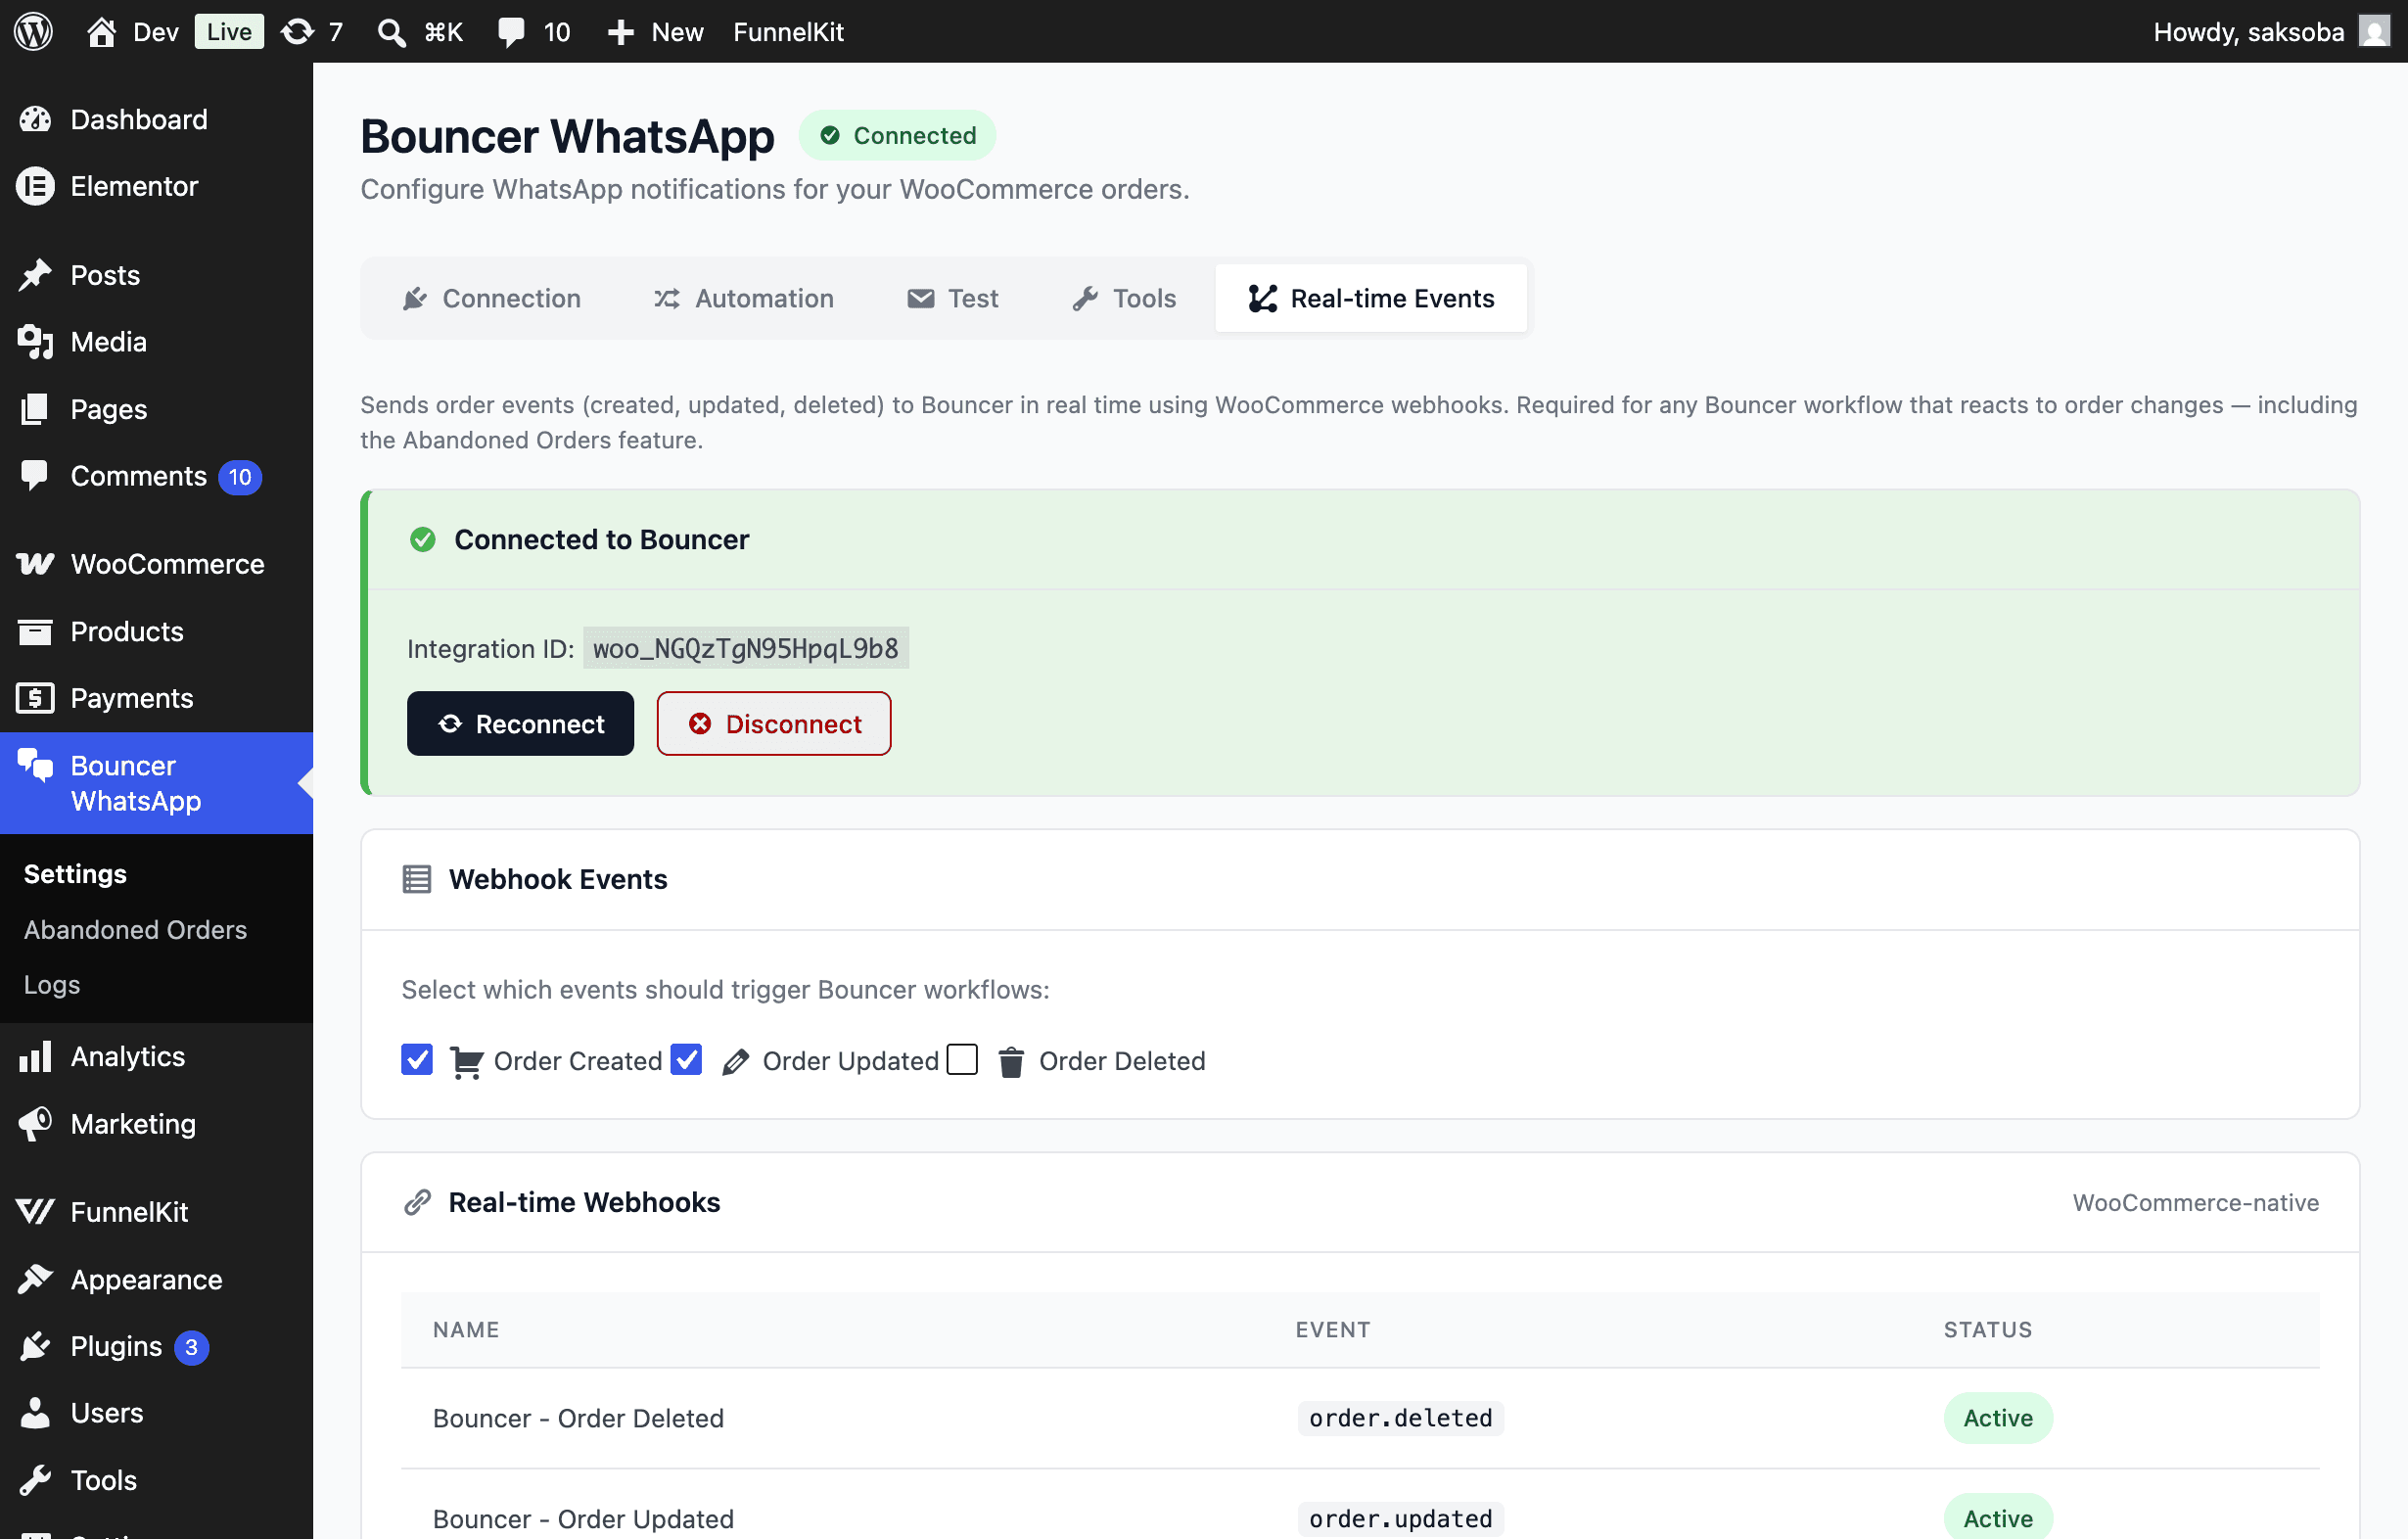The width and height of the screenshot is (2408, 1539).
Task: Click the Order Created cart icon
Action: tap(466, 1062)
